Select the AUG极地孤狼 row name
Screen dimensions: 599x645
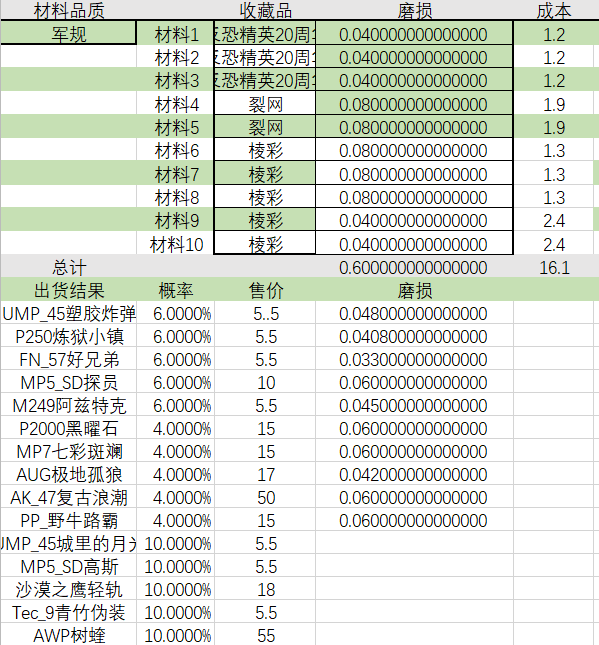point(68,475)
